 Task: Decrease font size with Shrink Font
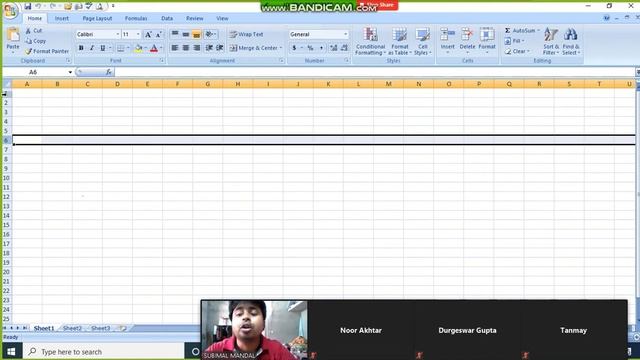tap(158, 35)
